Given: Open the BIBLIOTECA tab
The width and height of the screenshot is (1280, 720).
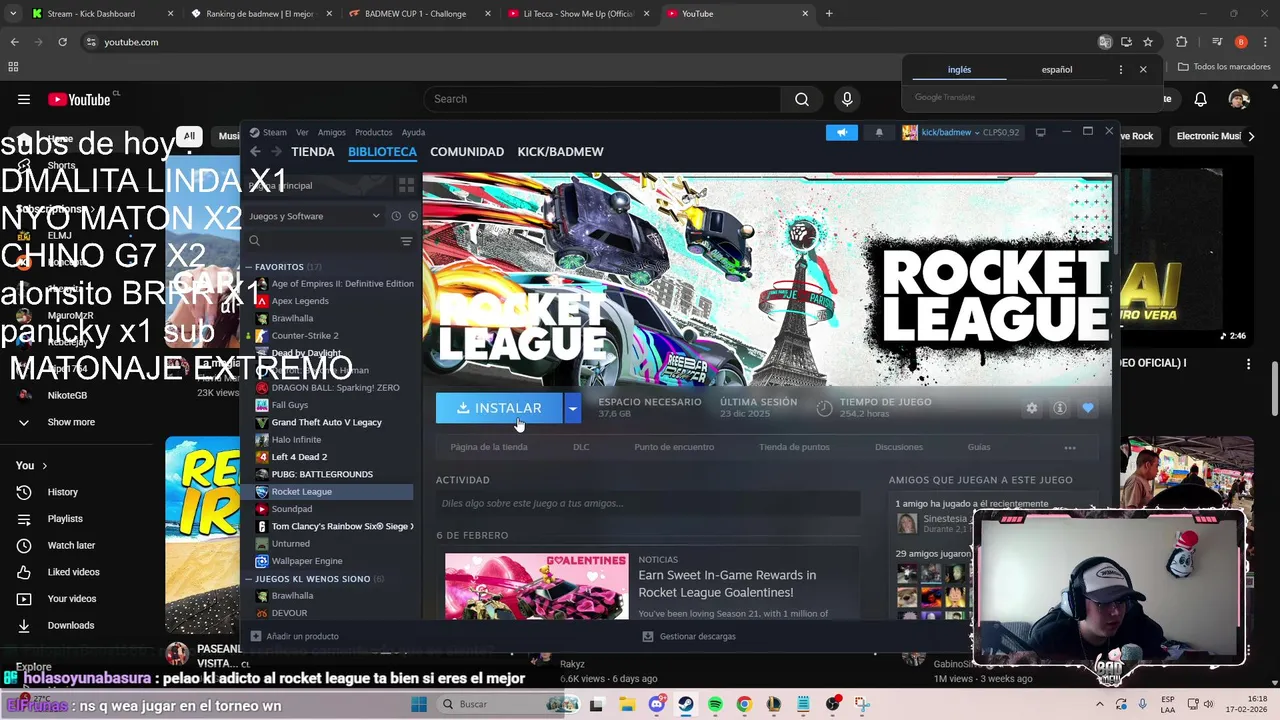Looking at the screenshot, I should (x=382, y=152).
